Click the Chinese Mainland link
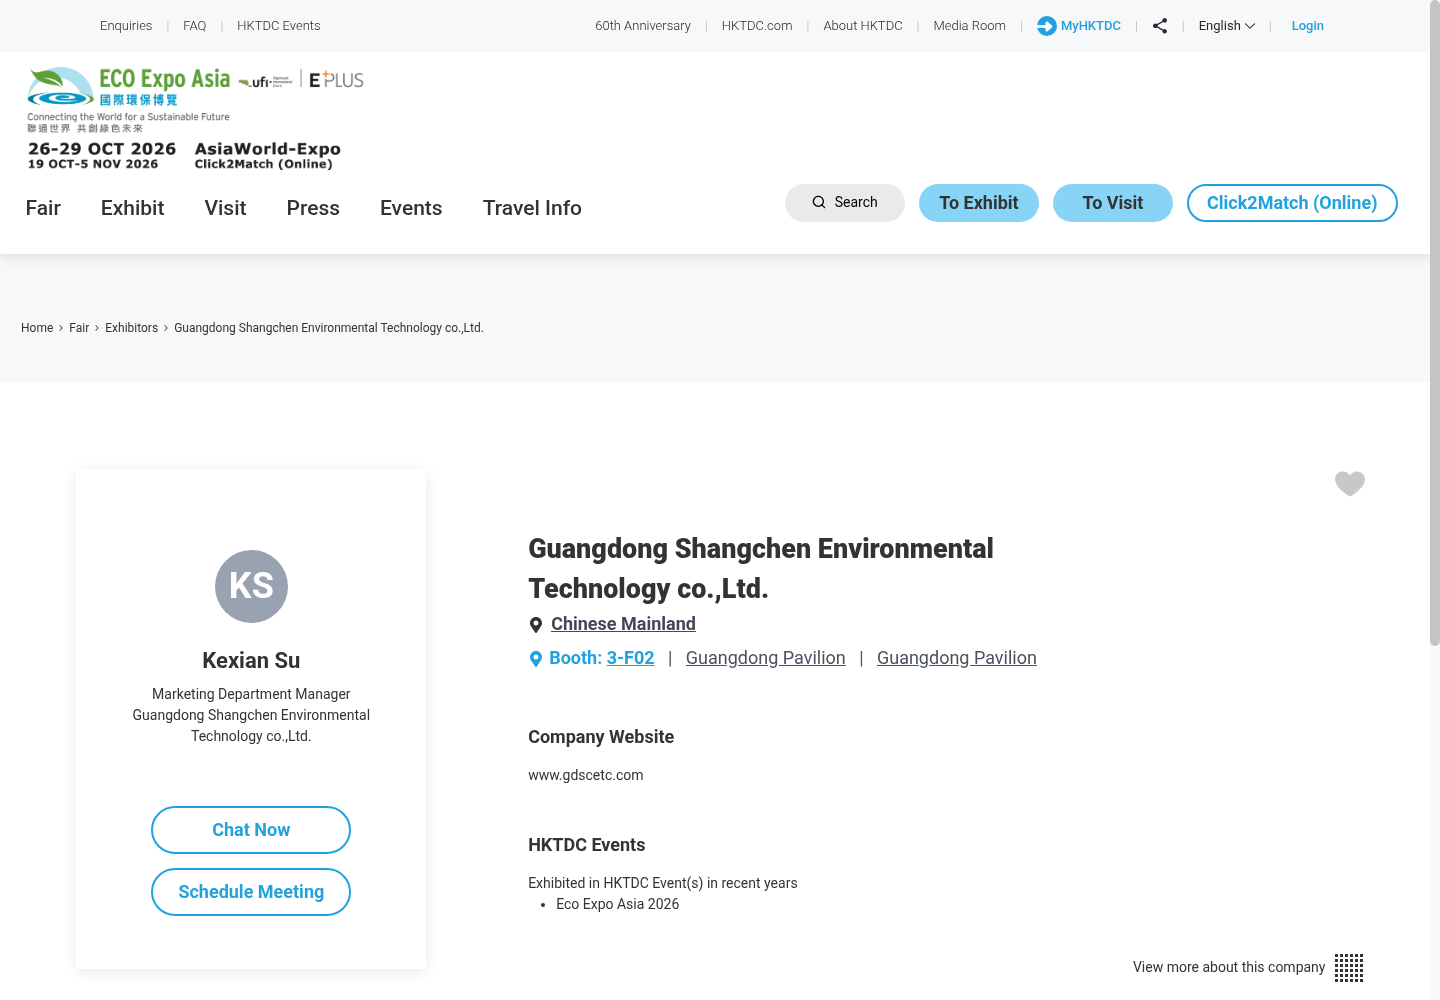The height and width of the screenshot is (1000, 1440). click(623, 624)
